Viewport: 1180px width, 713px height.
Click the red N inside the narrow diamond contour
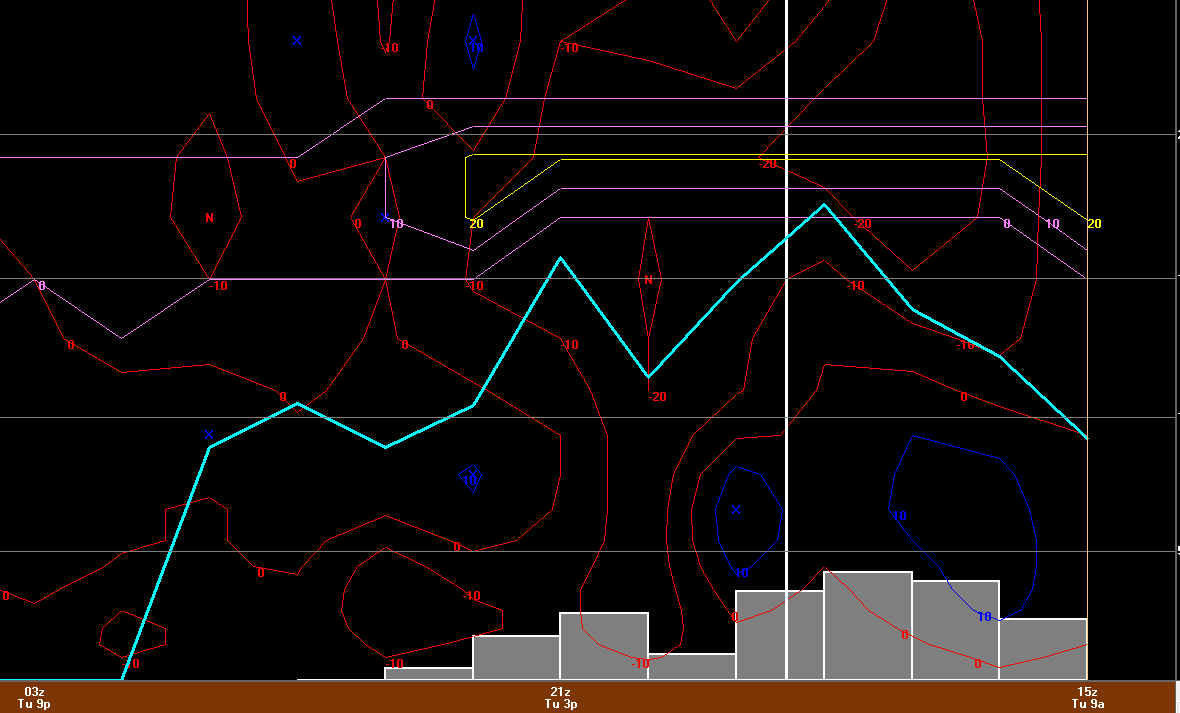(x=649, y=279)
